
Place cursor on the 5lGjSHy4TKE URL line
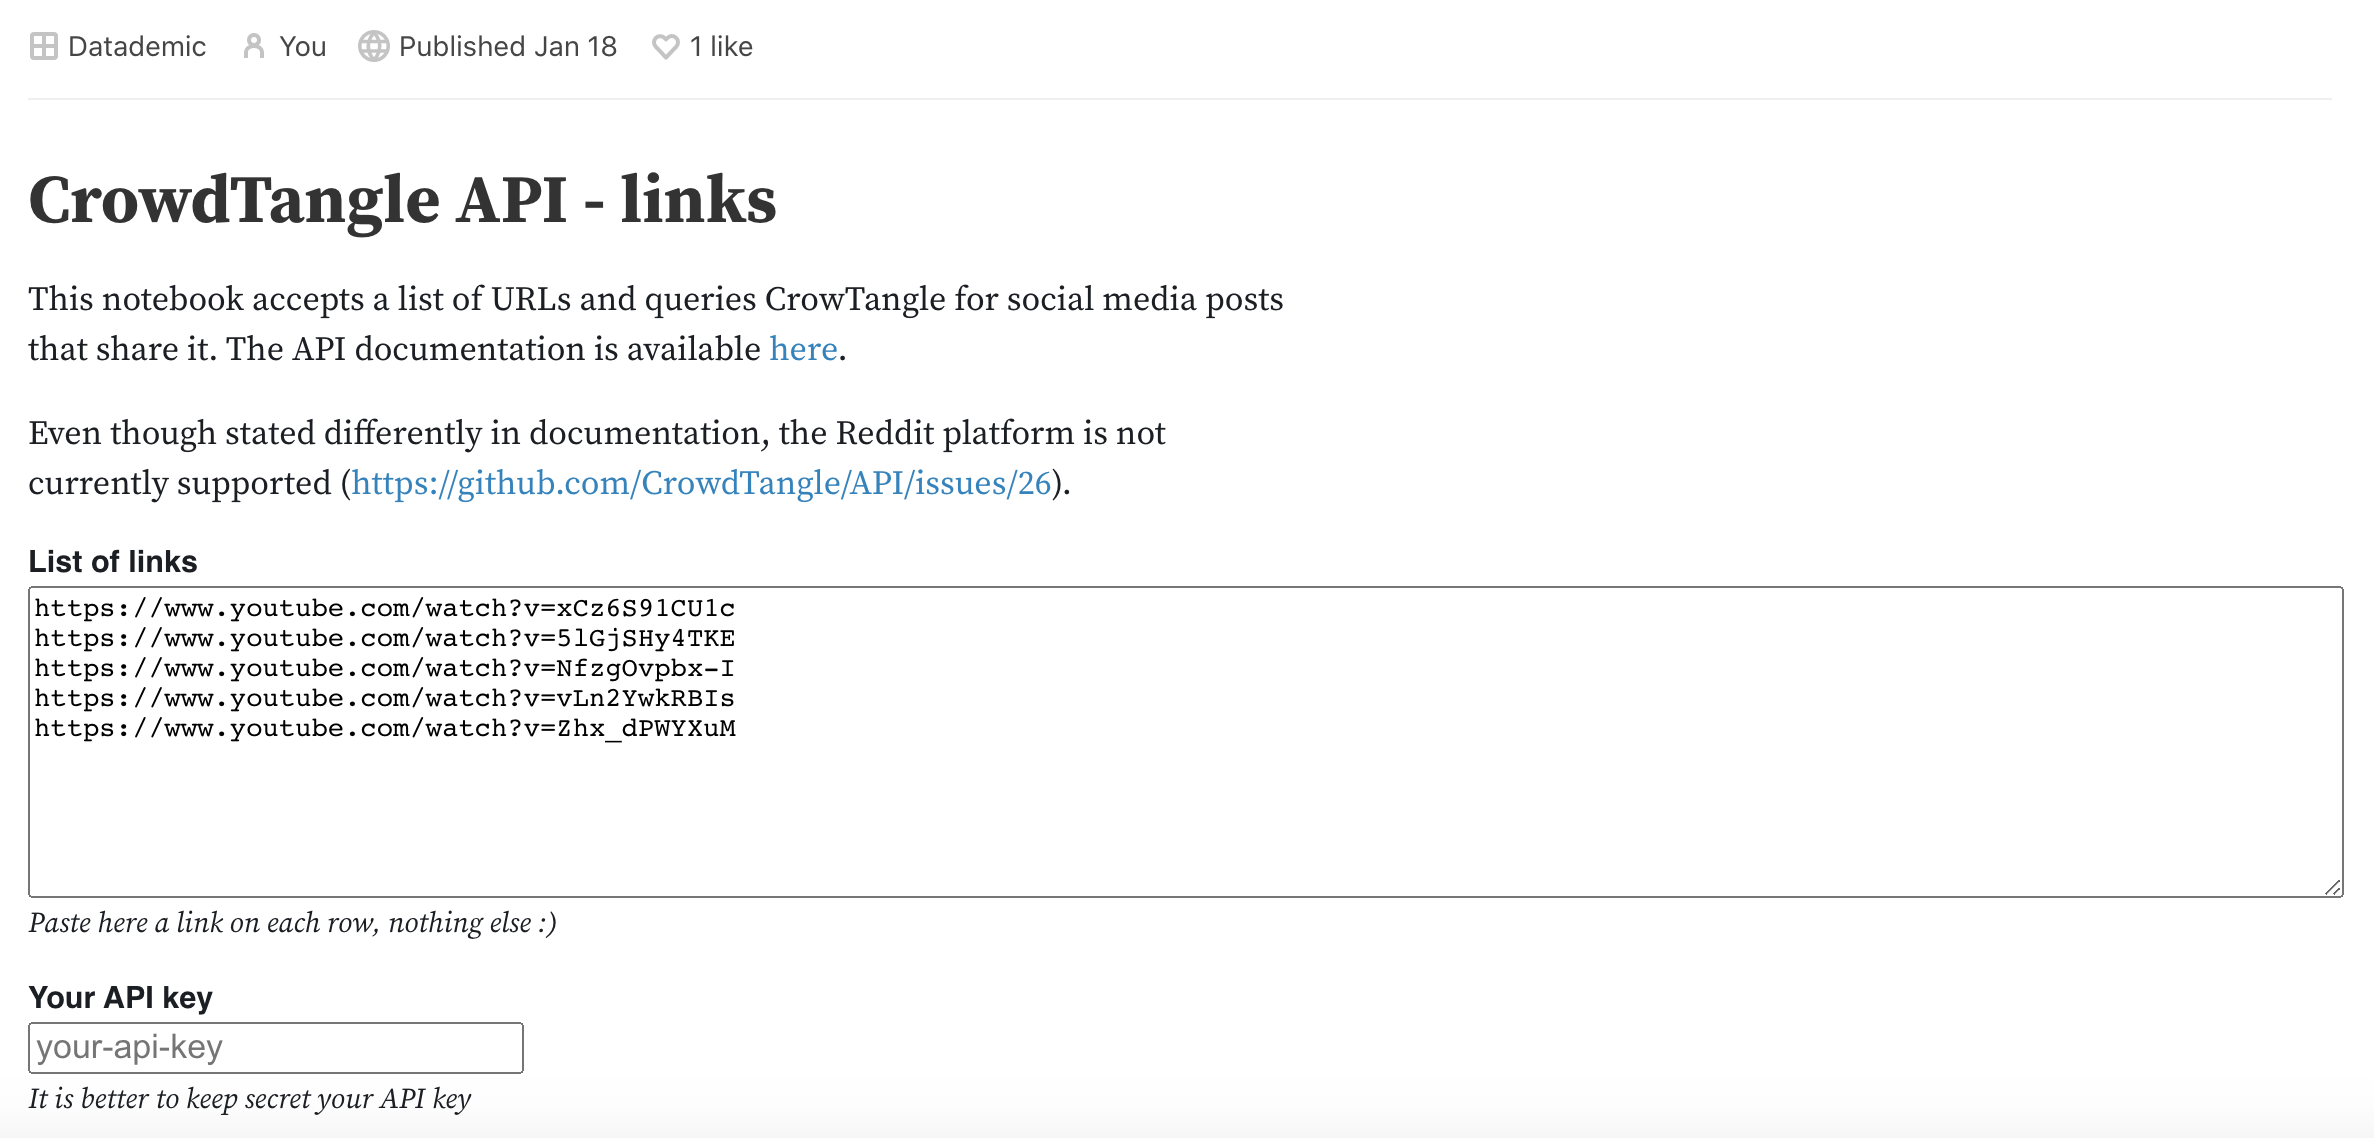[385, 638]
